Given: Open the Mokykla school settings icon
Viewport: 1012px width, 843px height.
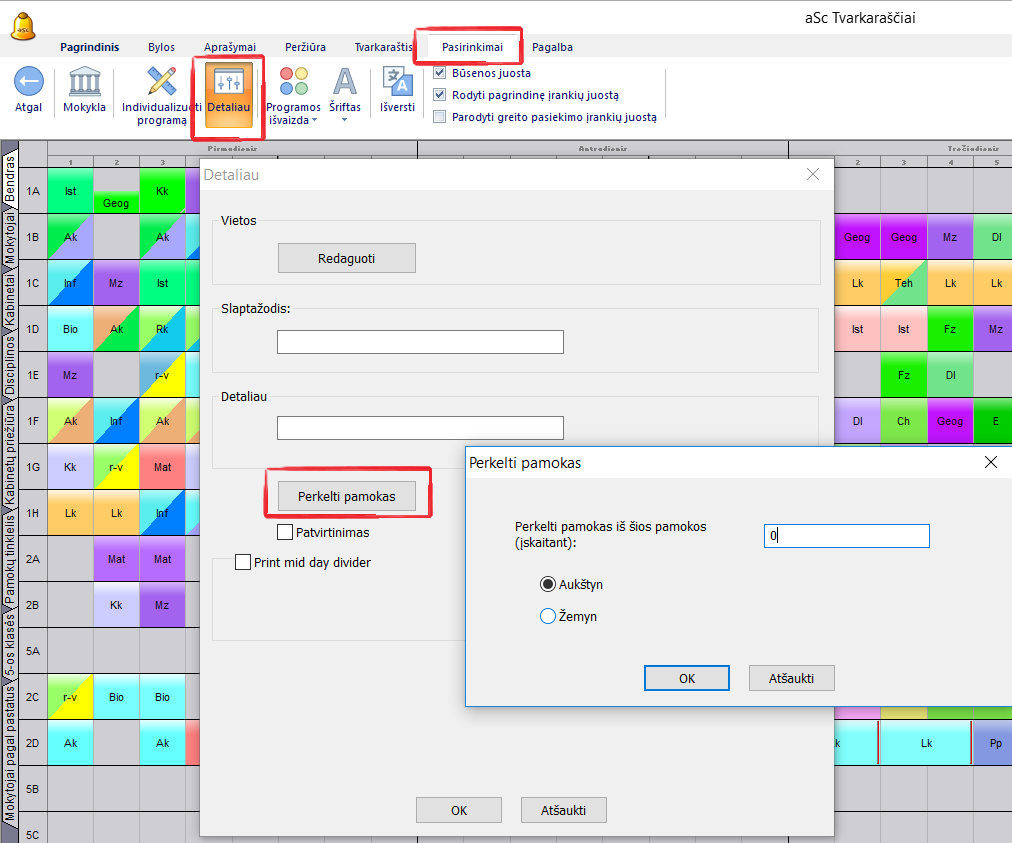Looking at the screenshot, I should coord(84,82).
